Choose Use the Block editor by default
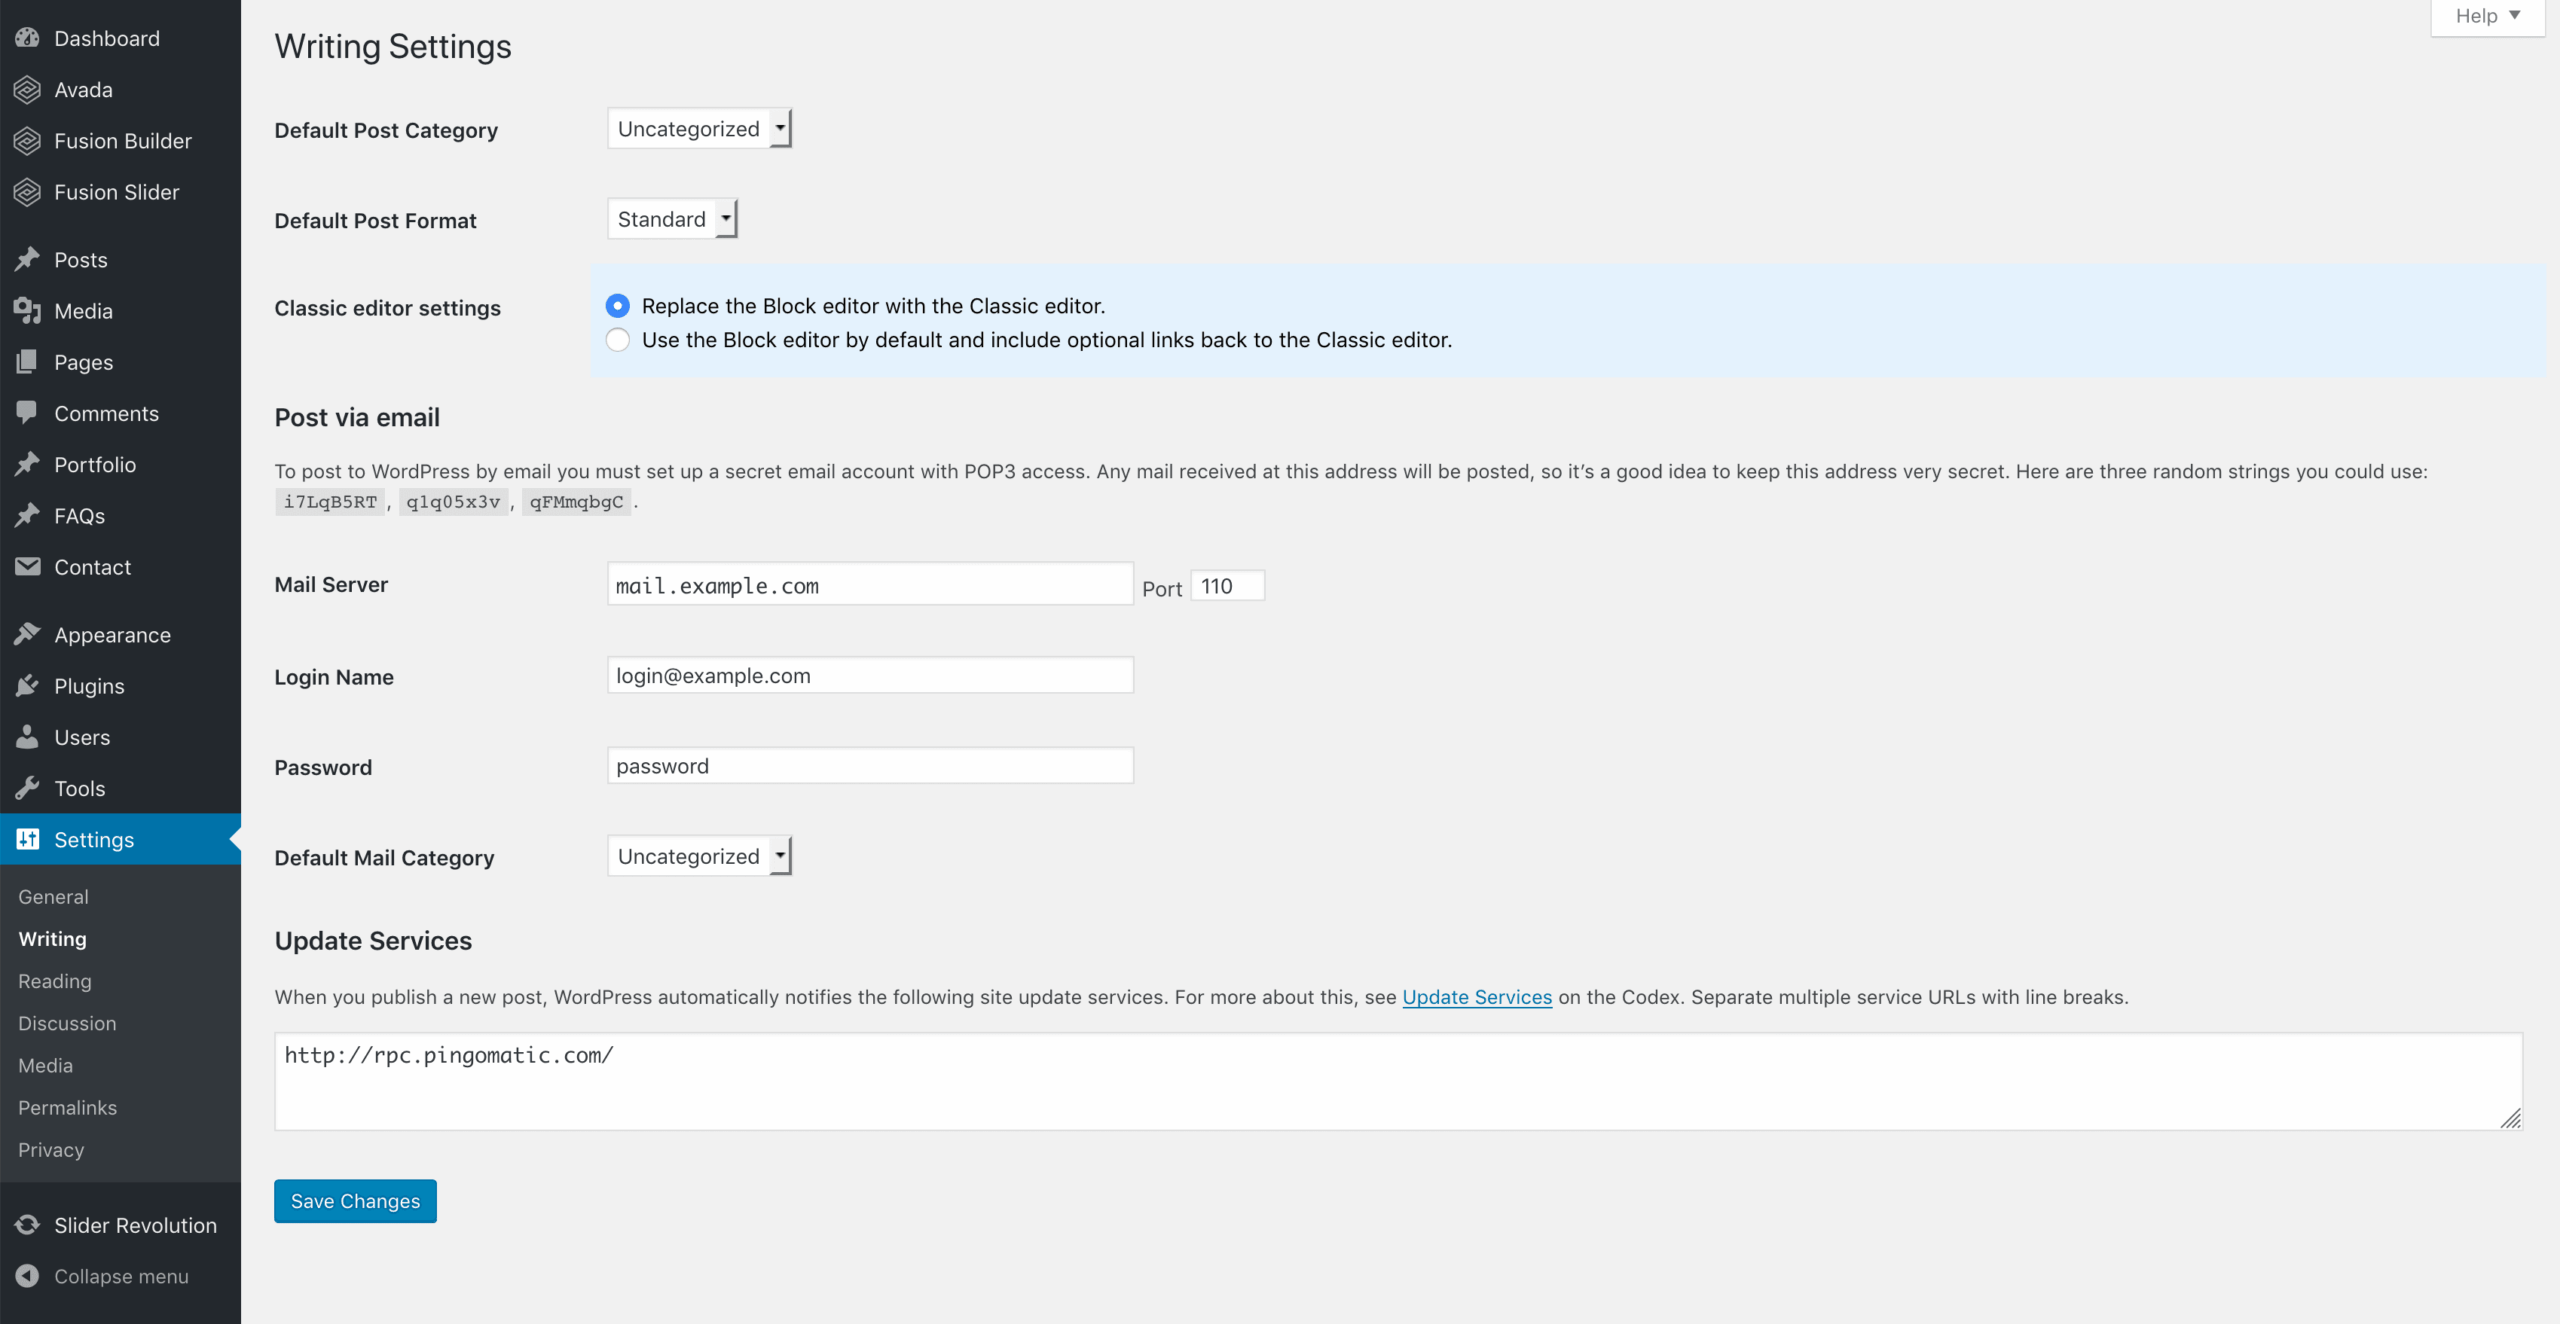The image size is (2560, 1324). click(x=617, y=339)
